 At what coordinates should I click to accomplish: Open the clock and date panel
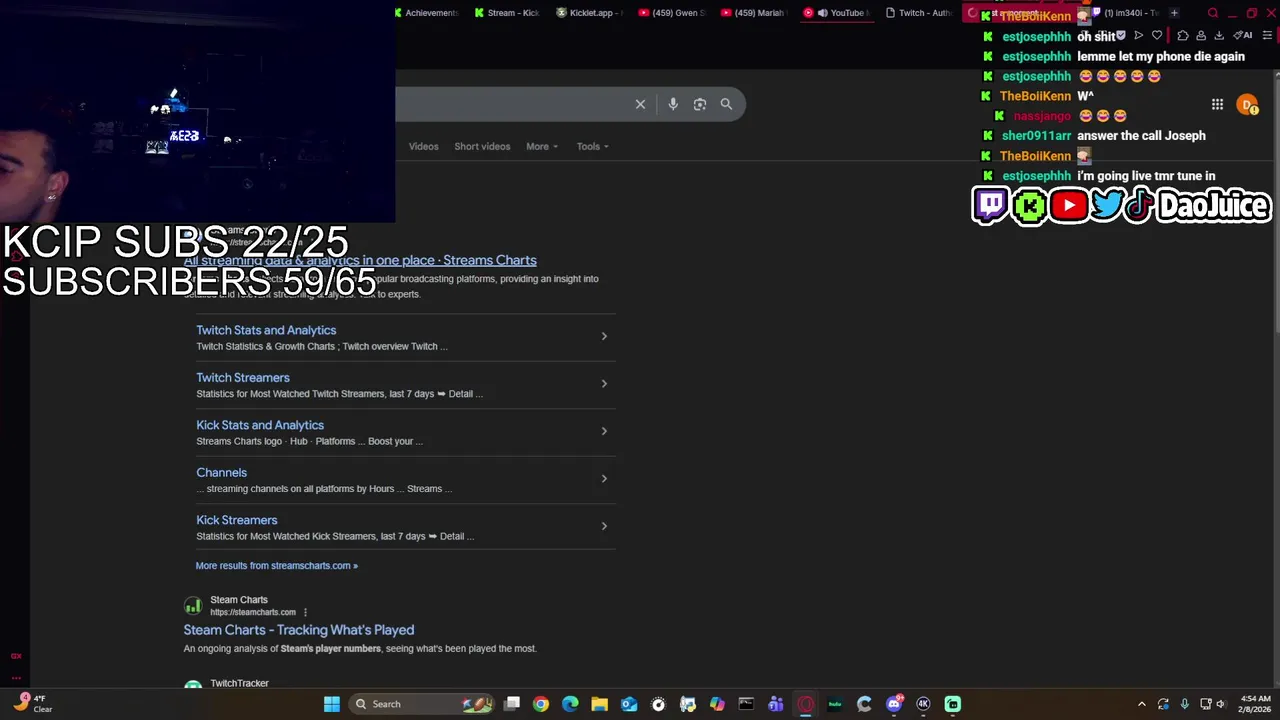click(x=1255, y=704)
